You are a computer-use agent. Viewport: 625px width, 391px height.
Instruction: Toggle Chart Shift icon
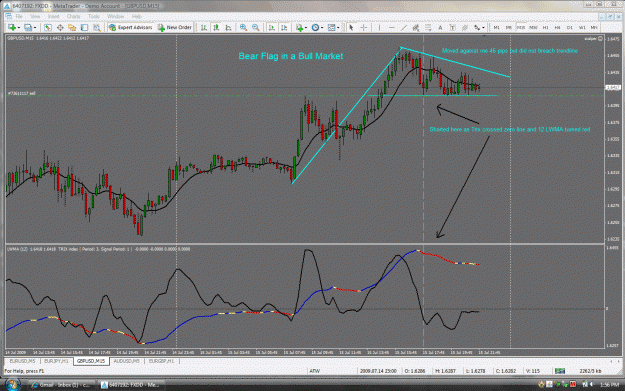point(284,28)
